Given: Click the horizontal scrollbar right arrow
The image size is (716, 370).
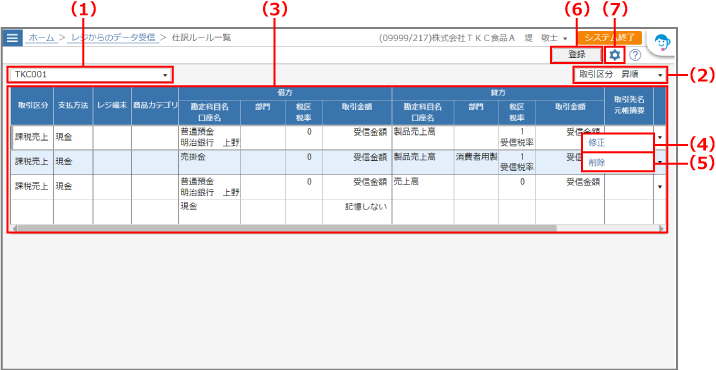Looking at the screenshot, I should coord(661,228).
